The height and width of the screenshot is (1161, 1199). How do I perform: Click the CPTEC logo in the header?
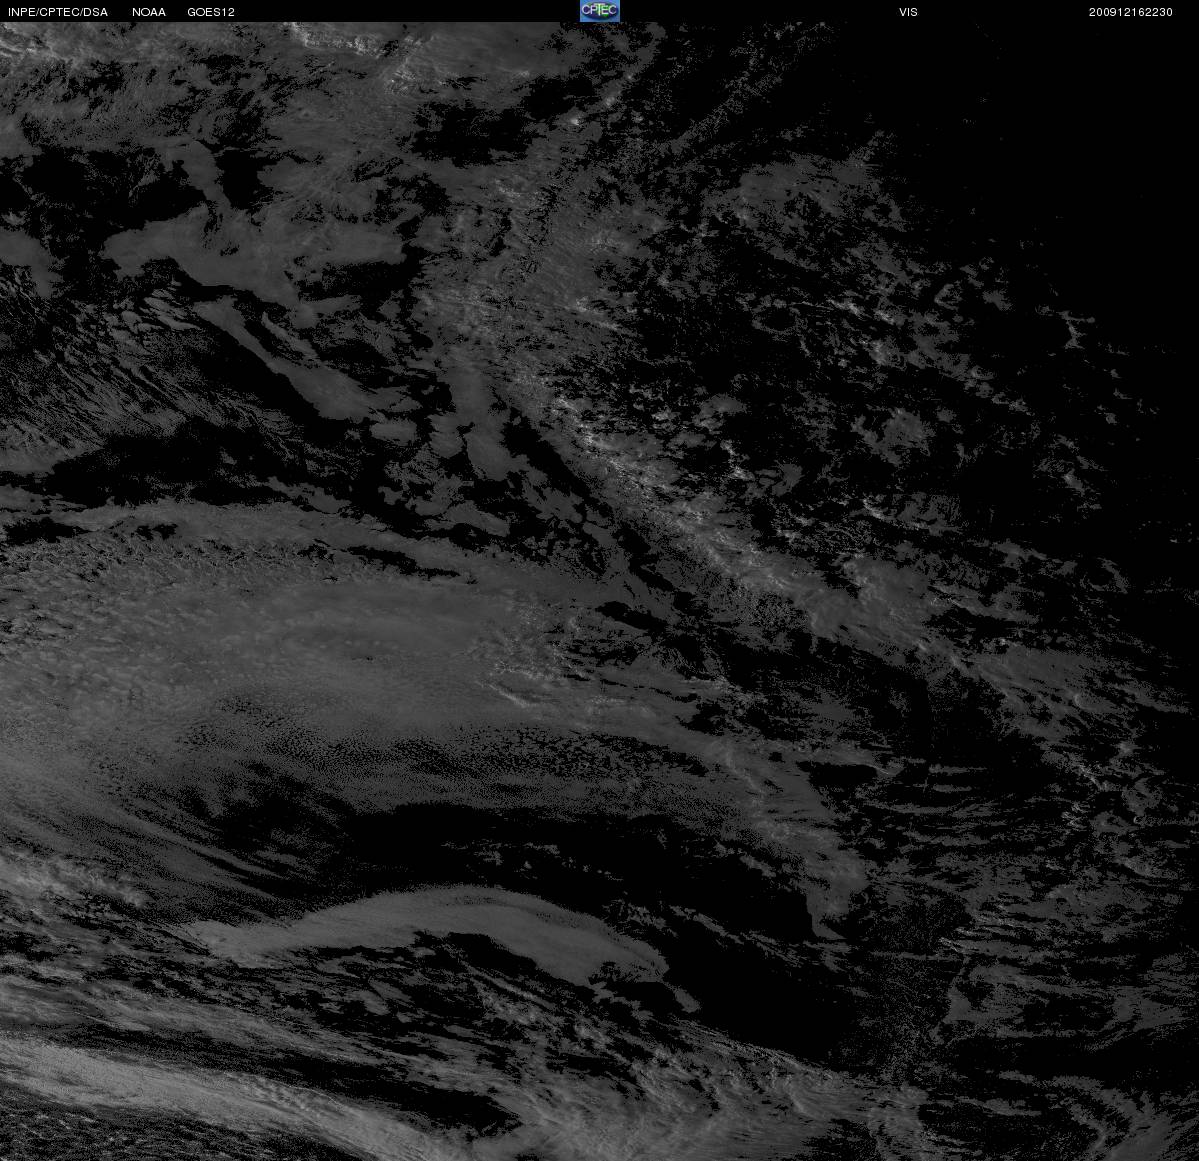pos(600,11)
